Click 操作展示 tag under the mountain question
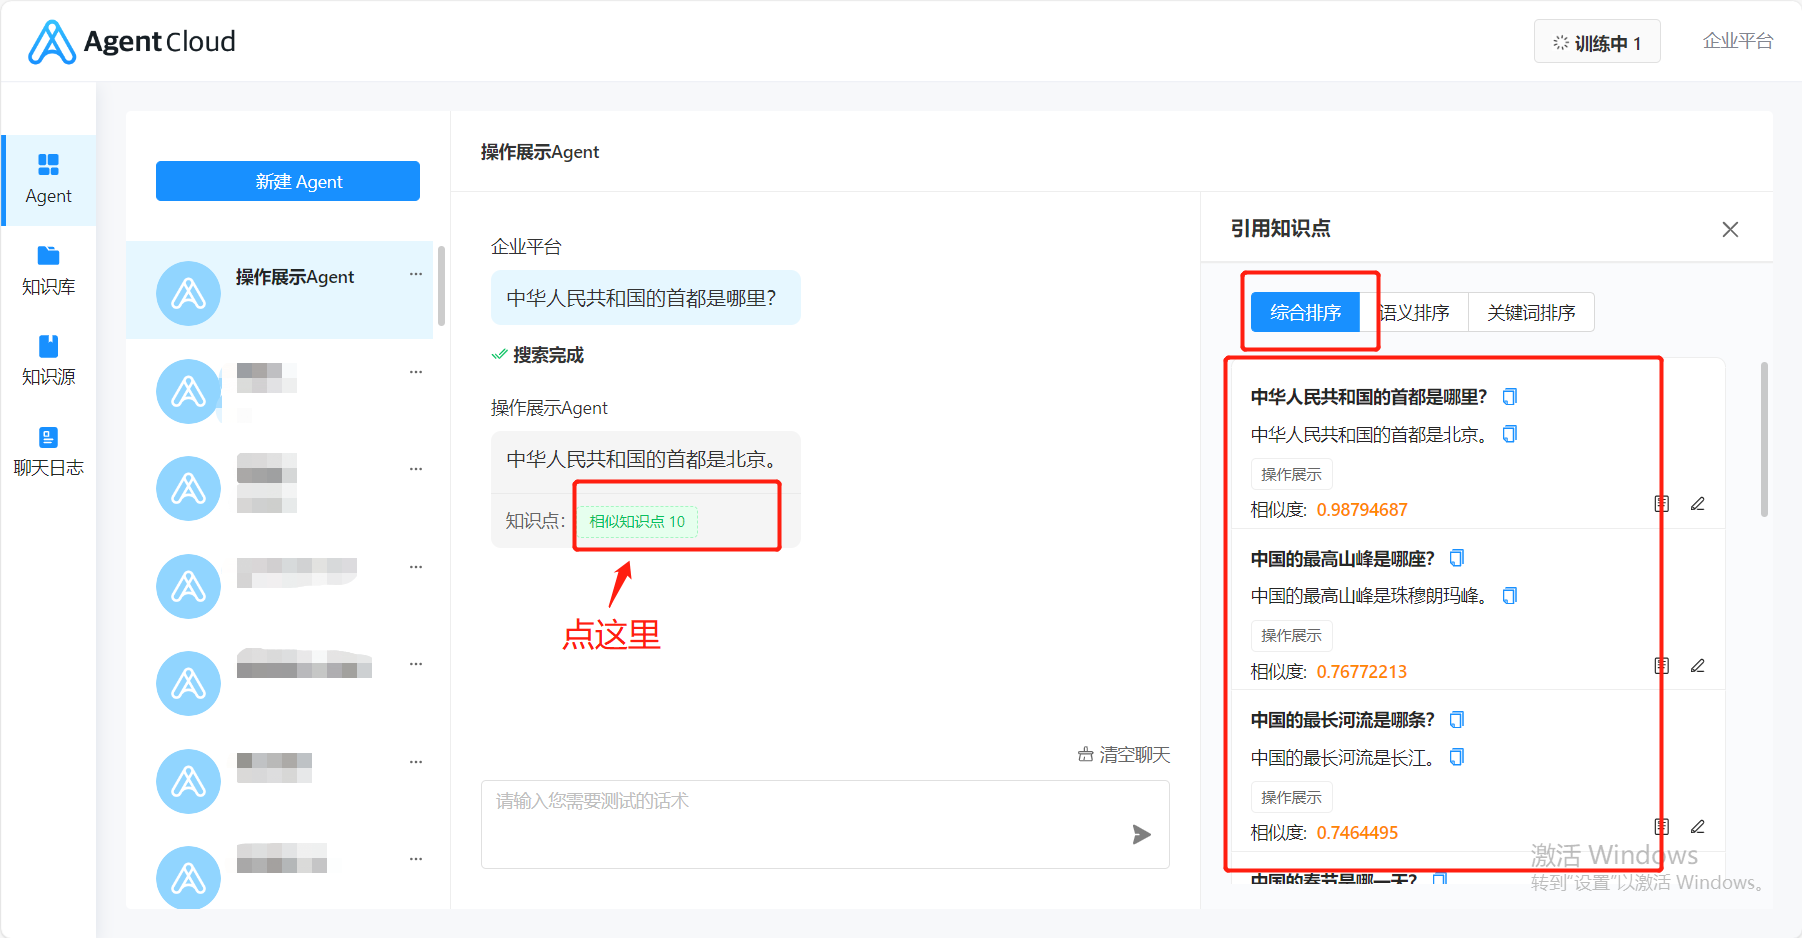 (1291, 636)
